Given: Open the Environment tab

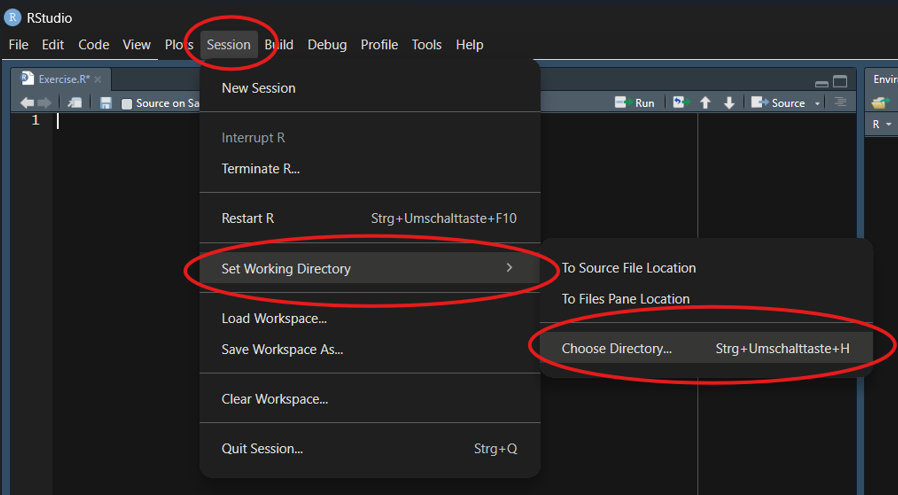Looking at the screenshot, I should [x=884, y=79].
